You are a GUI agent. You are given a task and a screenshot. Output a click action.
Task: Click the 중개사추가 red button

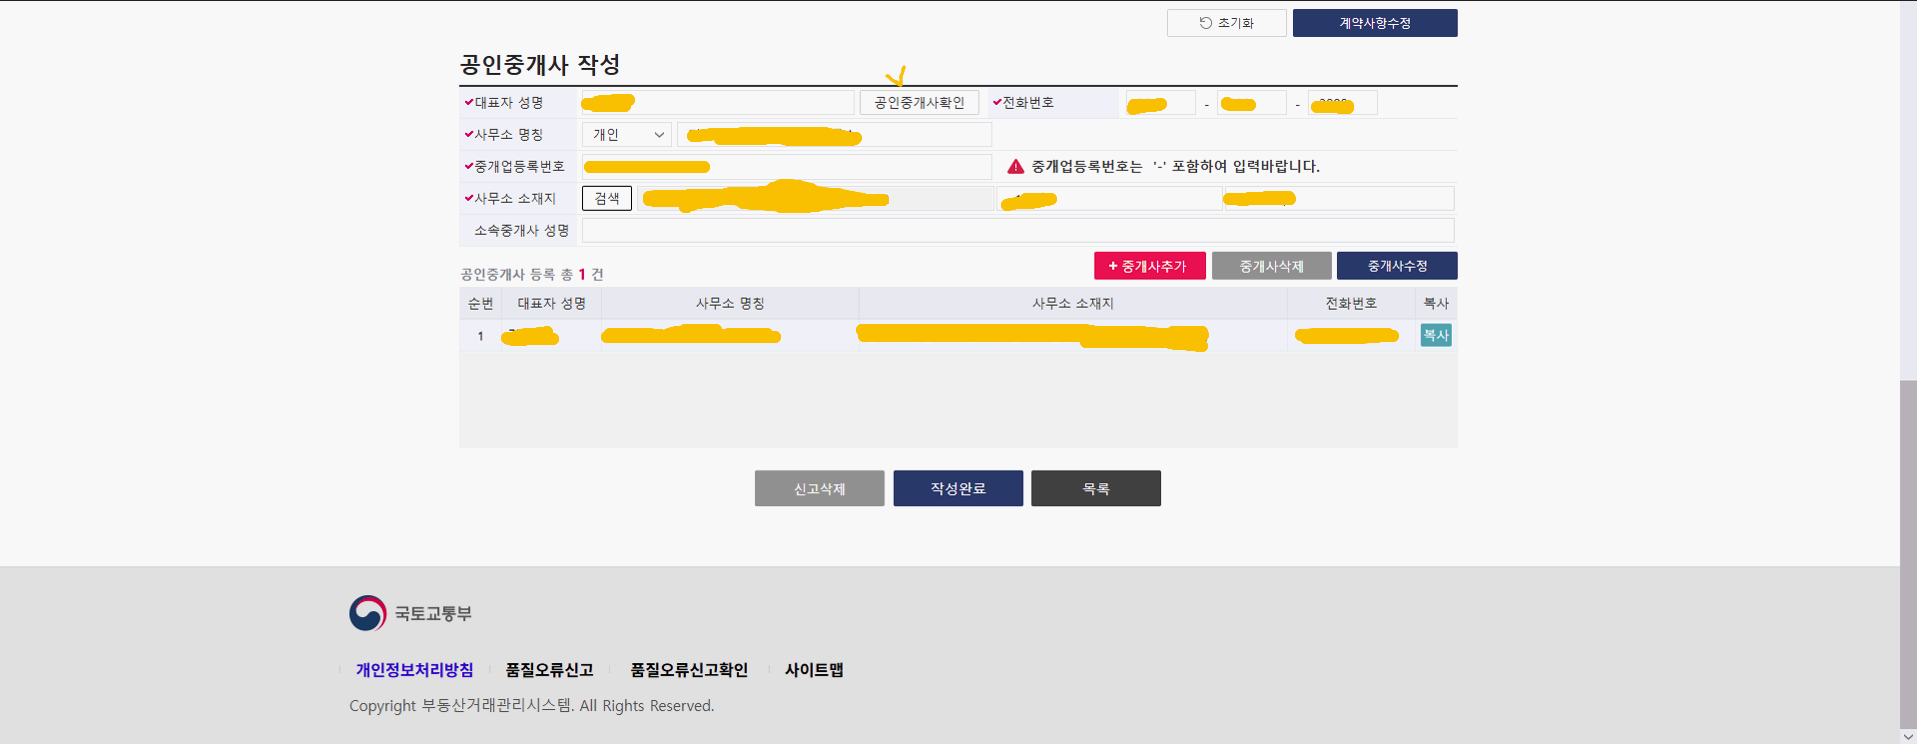[x=1149, y=266]
